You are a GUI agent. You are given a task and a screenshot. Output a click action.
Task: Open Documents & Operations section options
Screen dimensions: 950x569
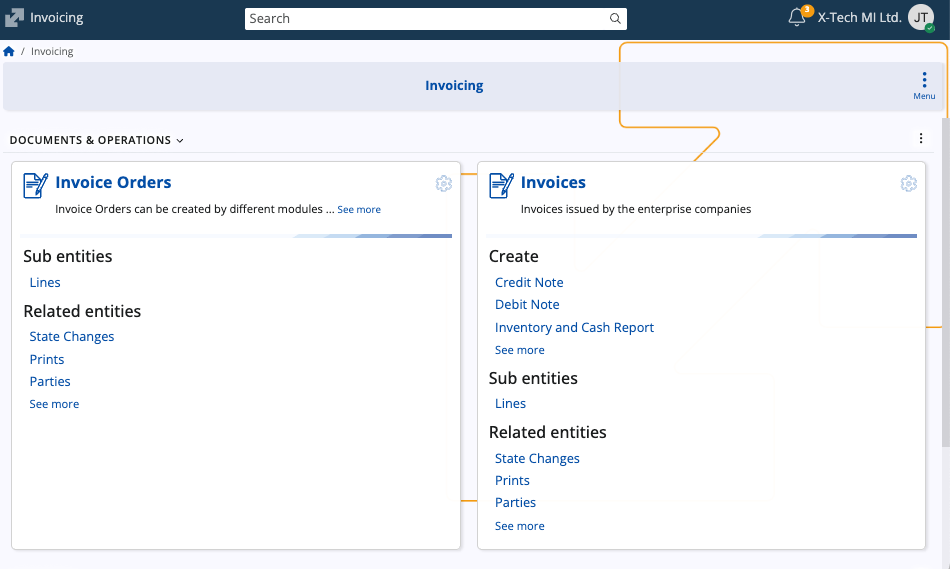click(x=921, y=139)
